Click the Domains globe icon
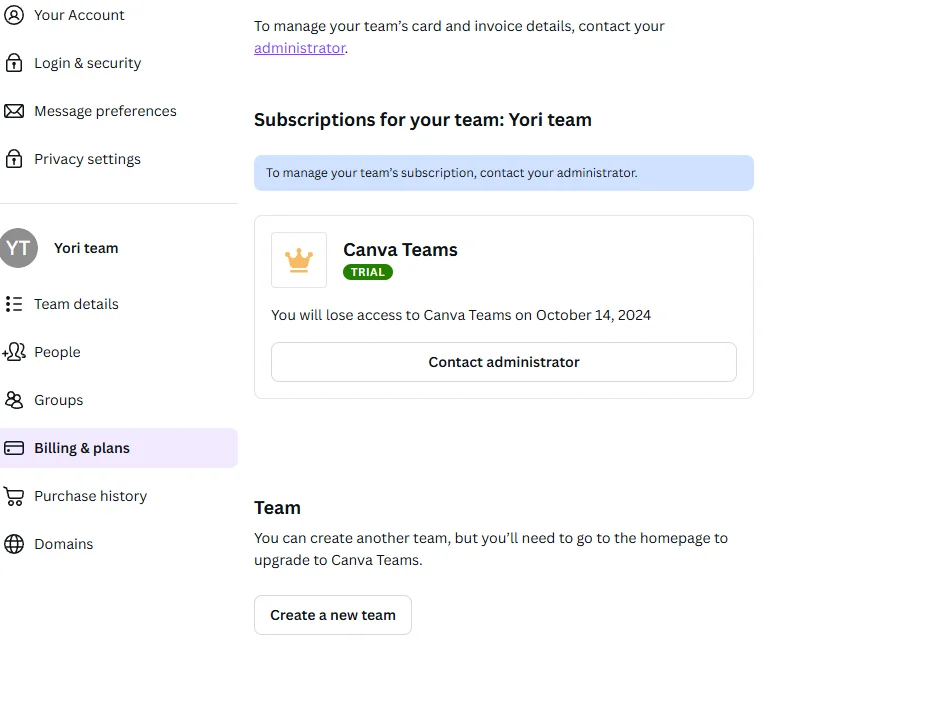This screenshot has height=706, width=934. [x=14, y=544]
